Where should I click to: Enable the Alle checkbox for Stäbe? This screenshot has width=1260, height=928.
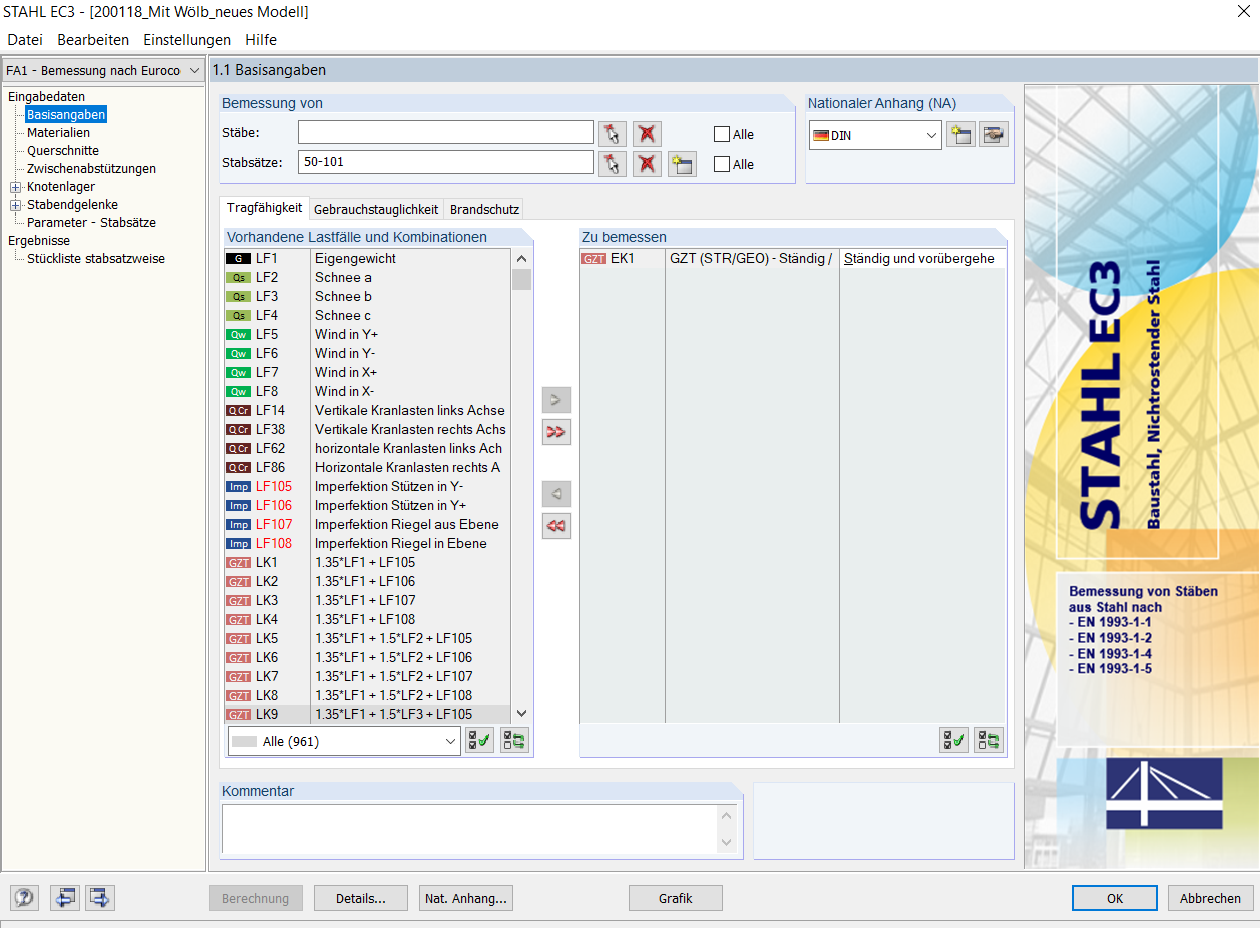click(x=722, y=134)
